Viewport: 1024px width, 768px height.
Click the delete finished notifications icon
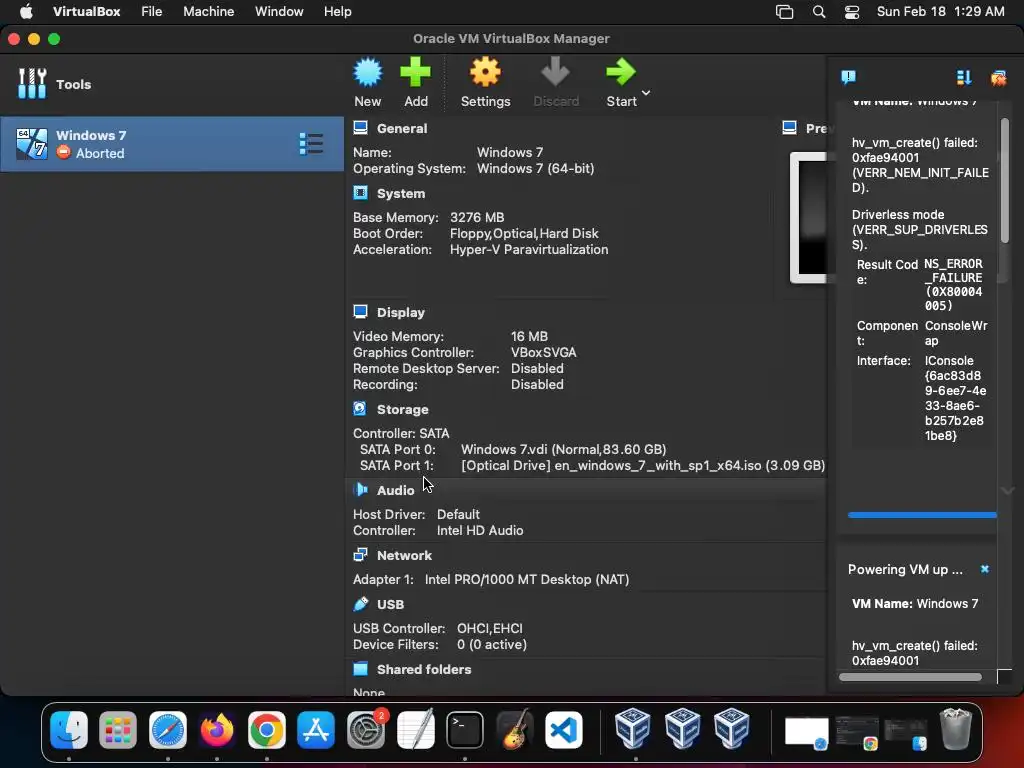(x=998, y=78)
